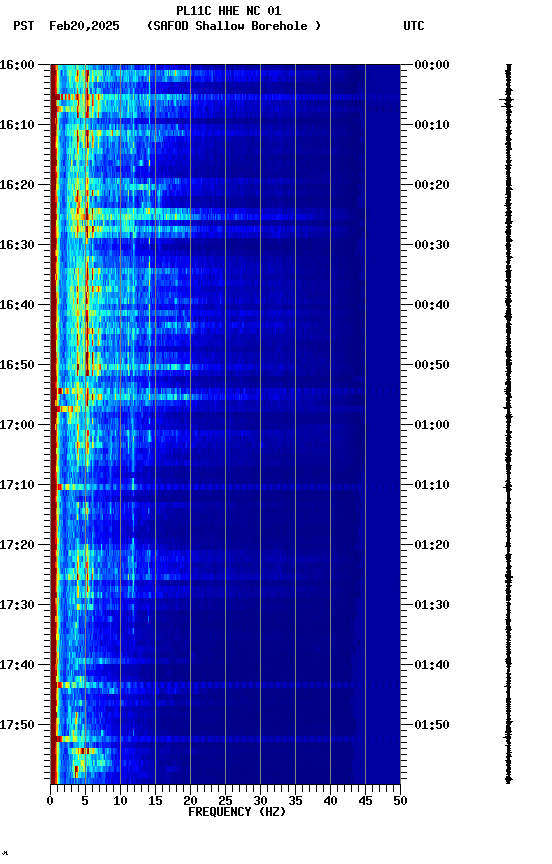Click the 16:10 PST time label
The height and width of the screenshot is (864, 552).
point(17,125)
